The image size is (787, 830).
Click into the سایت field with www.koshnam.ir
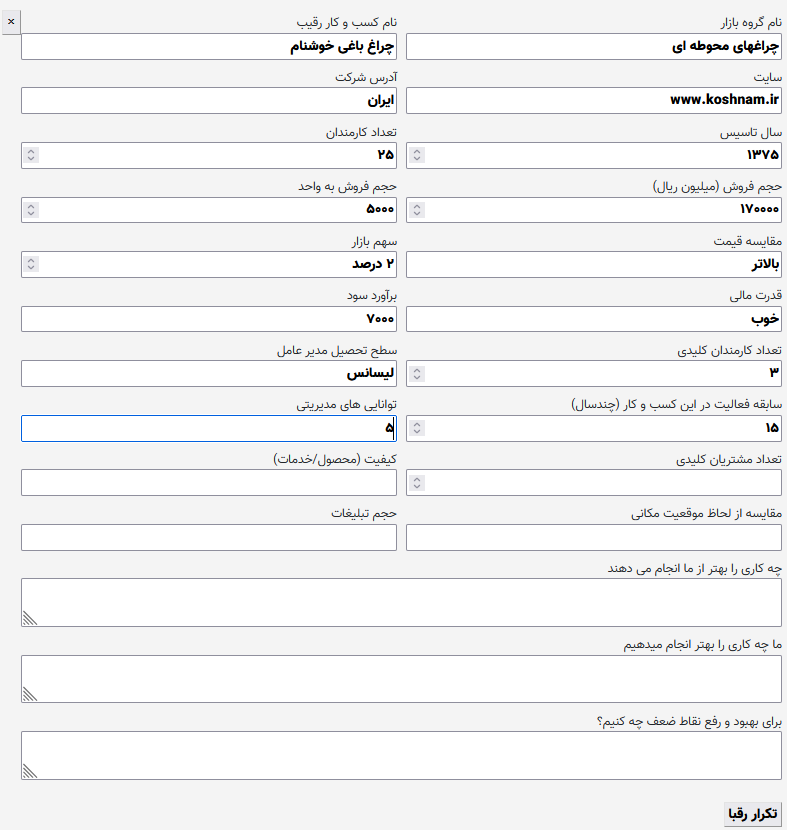click(594, 101)
